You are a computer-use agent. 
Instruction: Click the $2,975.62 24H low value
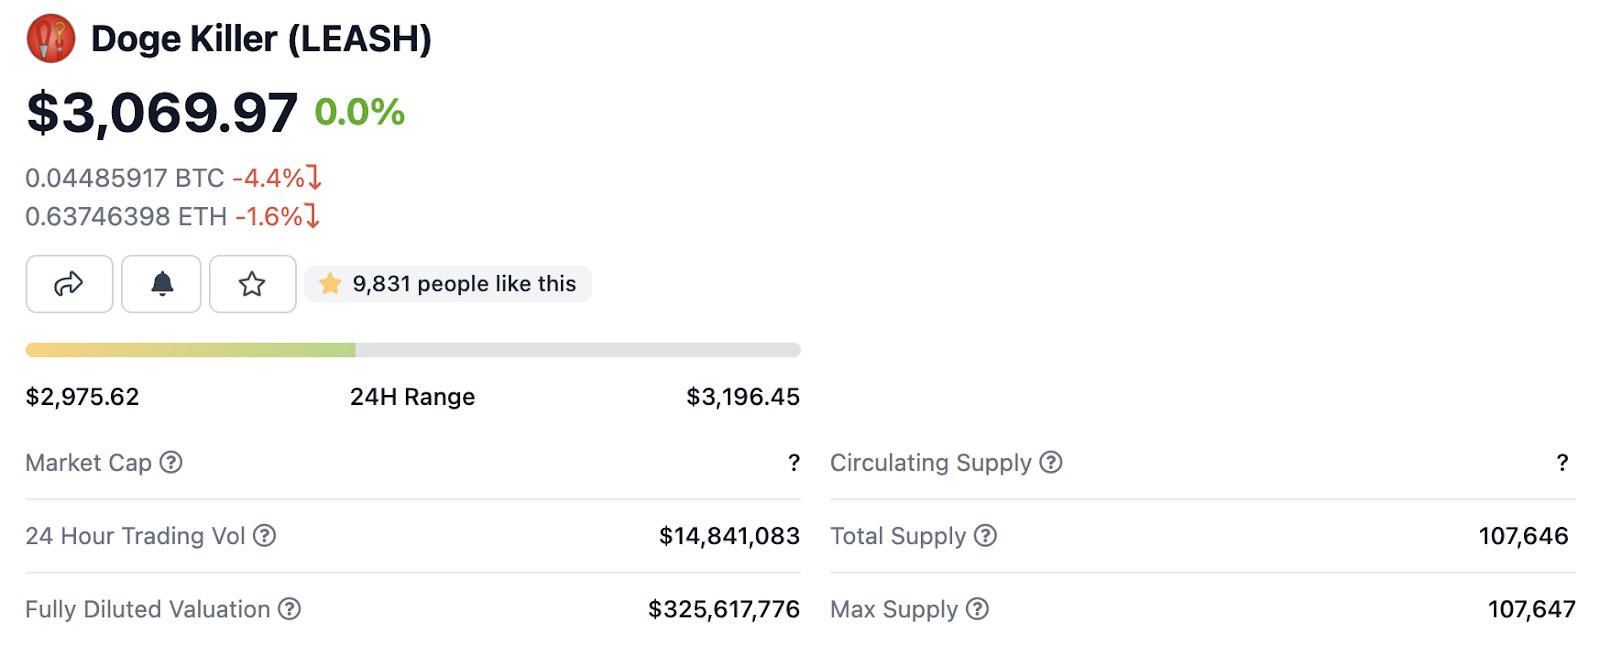point(83,397)
